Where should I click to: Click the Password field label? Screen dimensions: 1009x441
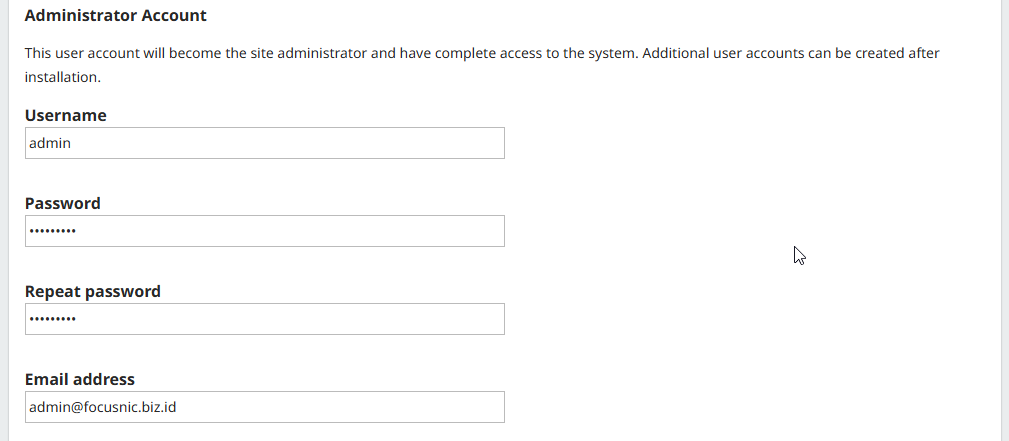62,203
